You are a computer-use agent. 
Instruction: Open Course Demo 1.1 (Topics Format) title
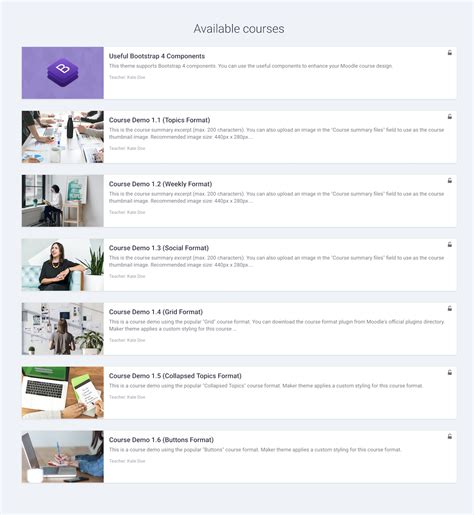(x=159, y=120)
